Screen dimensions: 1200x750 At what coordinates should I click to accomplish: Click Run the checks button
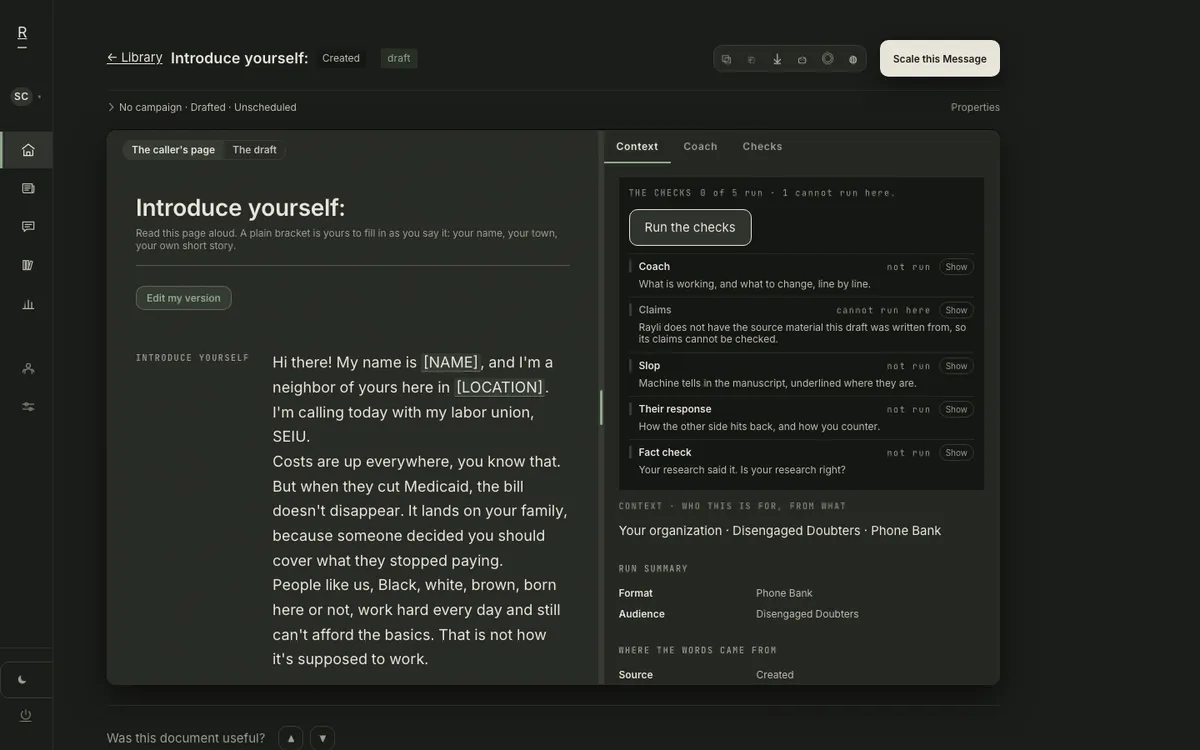click(690, 227)
